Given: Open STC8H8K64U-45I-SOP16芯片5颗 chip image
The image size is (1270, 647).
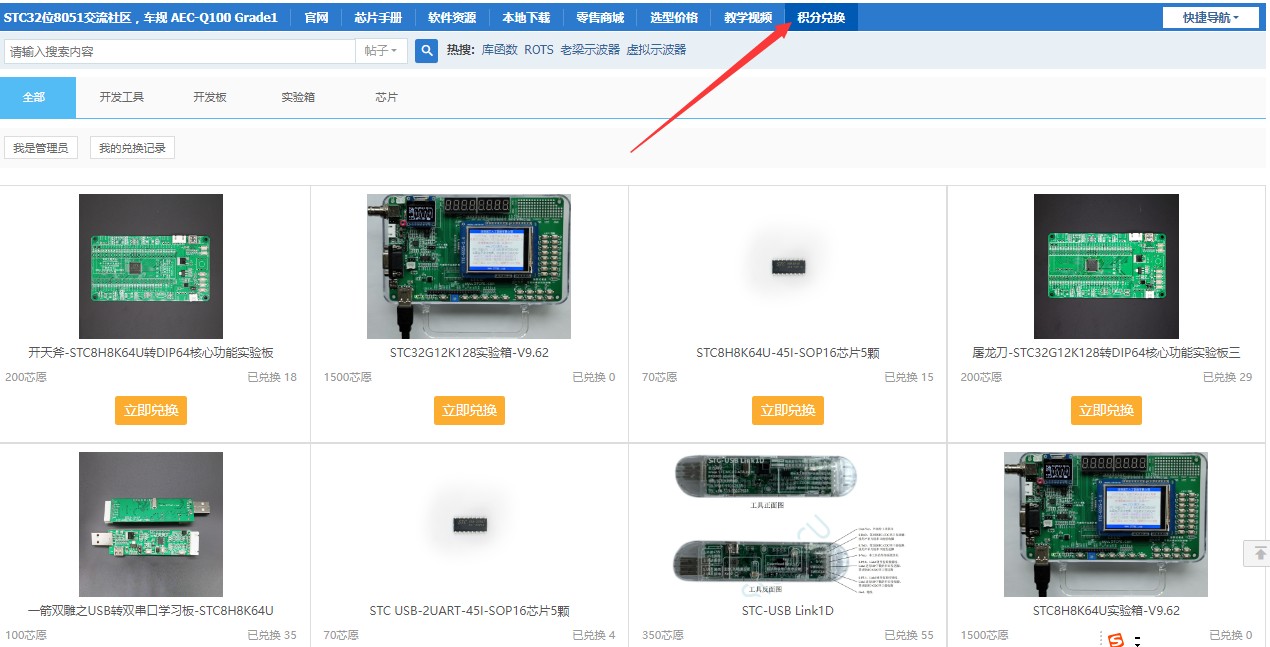Looking at the screenshot, I should (x=788, y=266).
